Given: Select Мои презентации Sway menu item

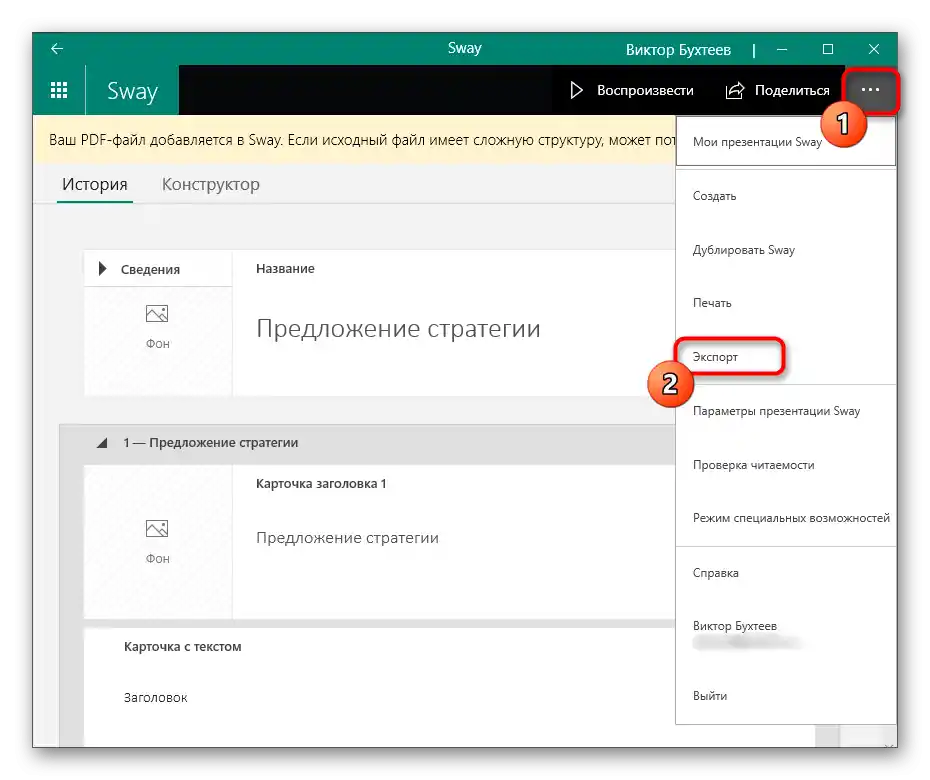Looking at the screenshot, I should [x=785, y=142].
